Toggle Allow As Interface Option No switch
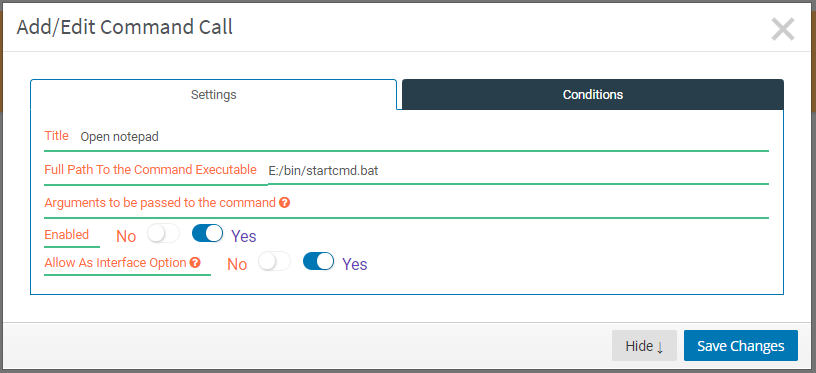The height and width of the screenshot is (373, 816). (274, 261)
